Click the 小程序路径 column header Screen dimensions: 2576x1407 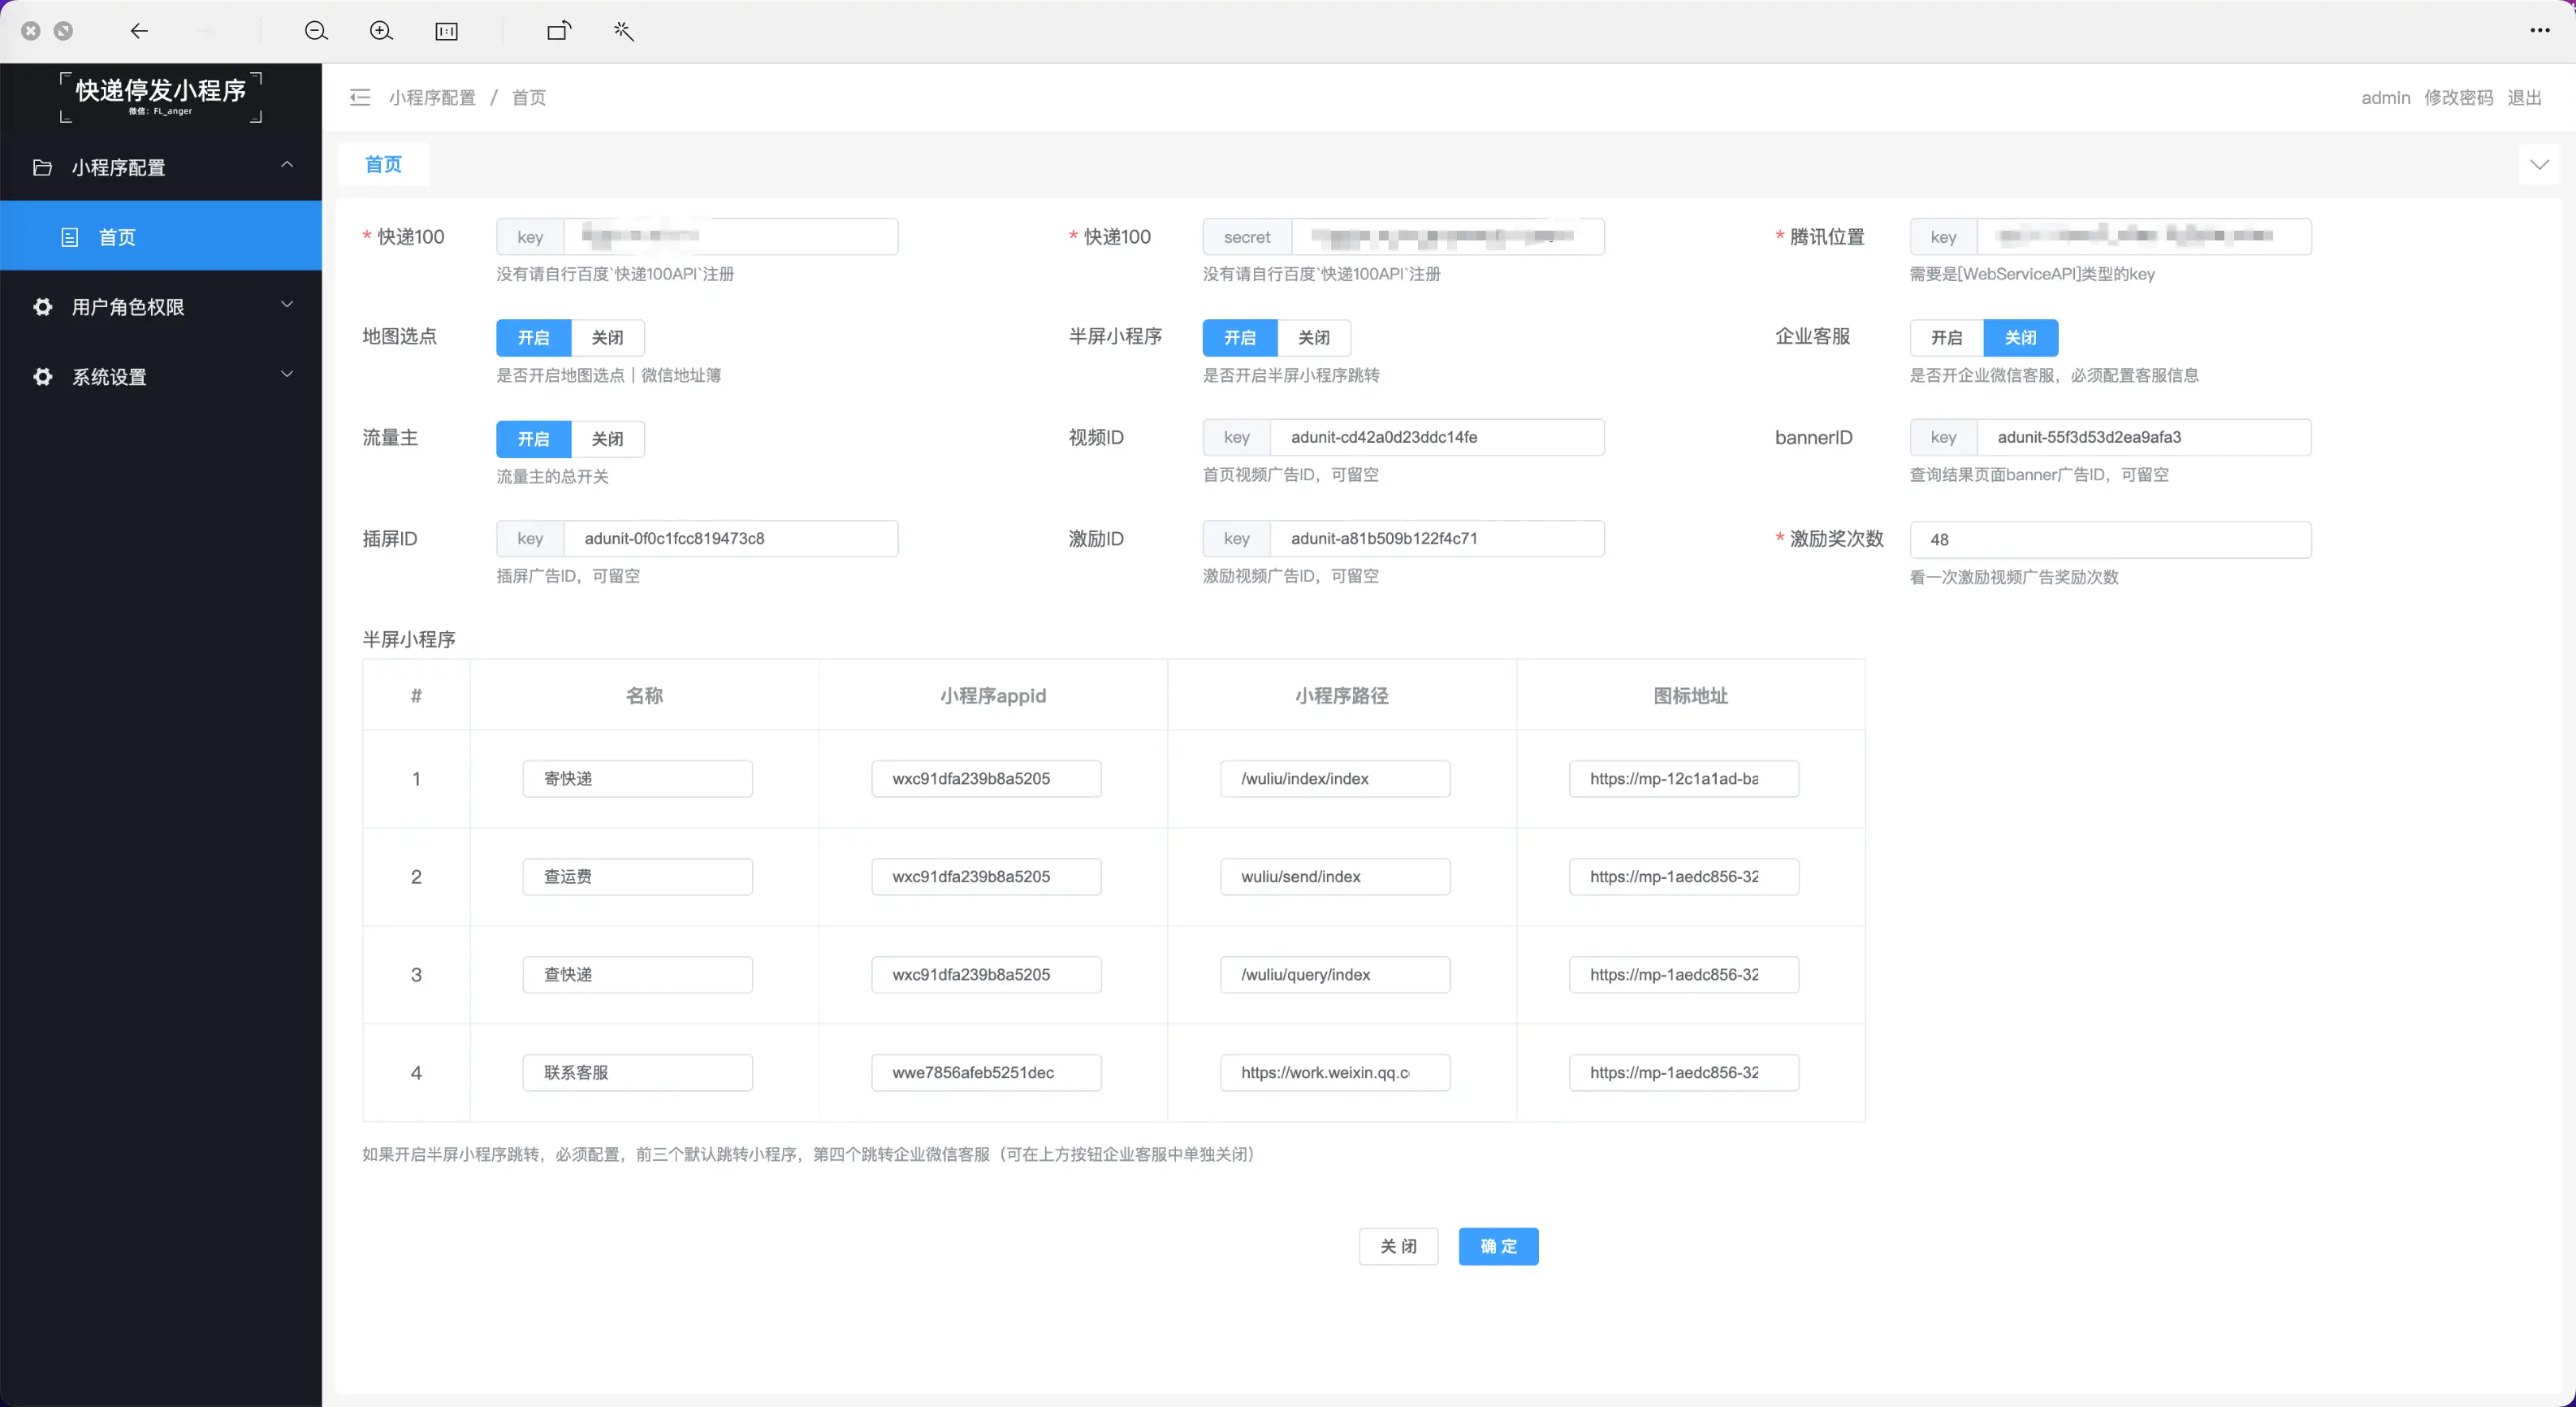pyautogui.click(x=1342, y=695)
